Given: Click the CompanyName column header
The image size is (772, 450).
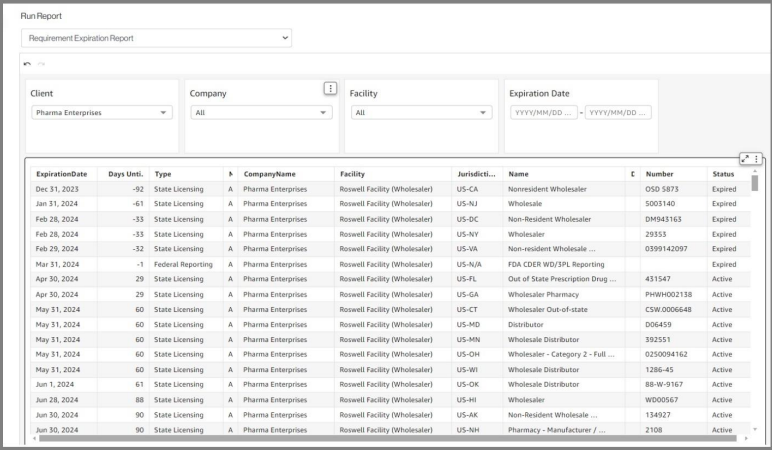Looking at the screenshot, I should pos(270,174).
